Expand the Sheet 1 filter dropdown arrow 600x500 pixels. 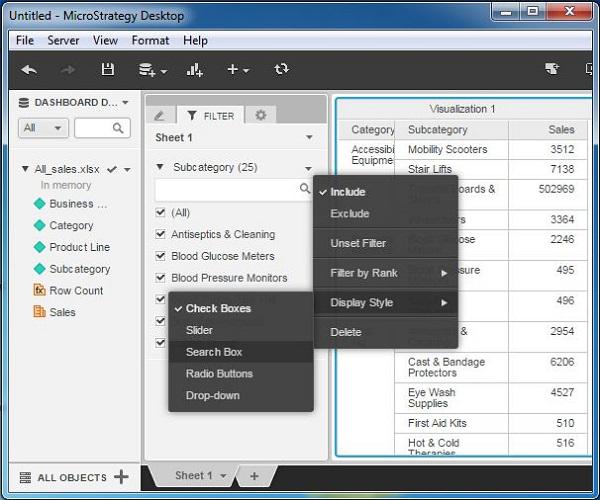point(309,137)
